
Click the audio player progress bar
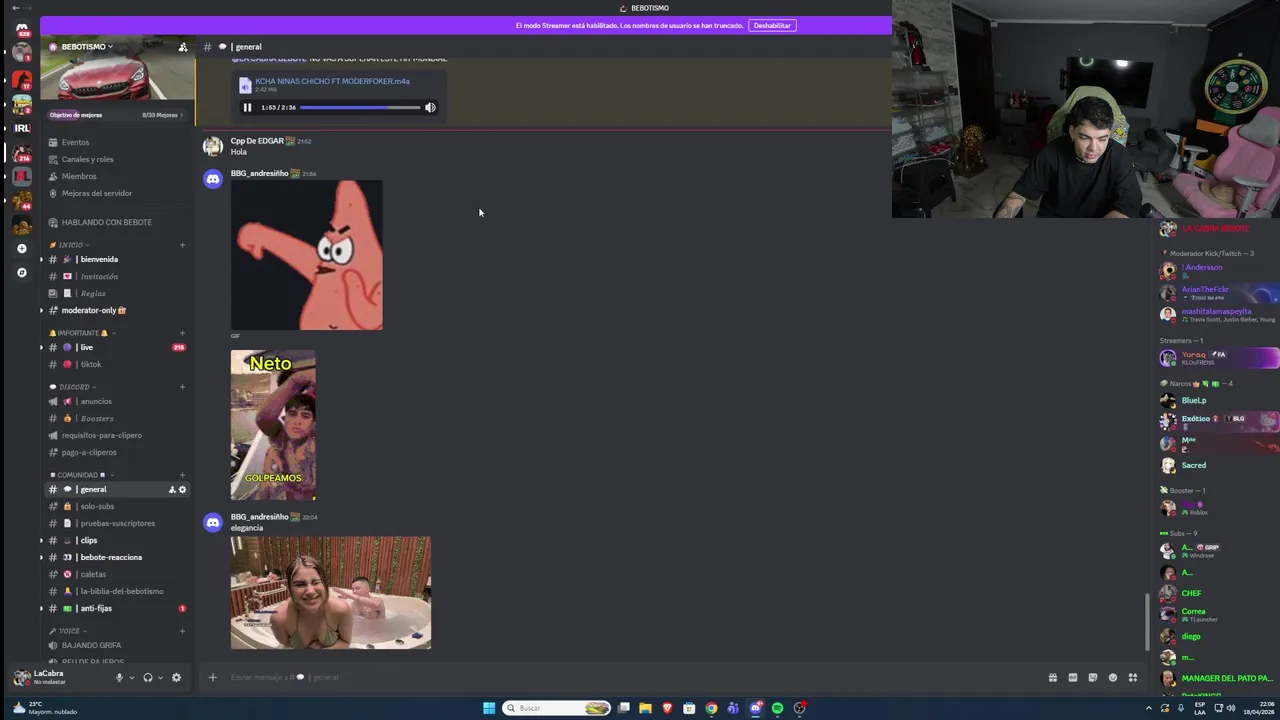360,107
